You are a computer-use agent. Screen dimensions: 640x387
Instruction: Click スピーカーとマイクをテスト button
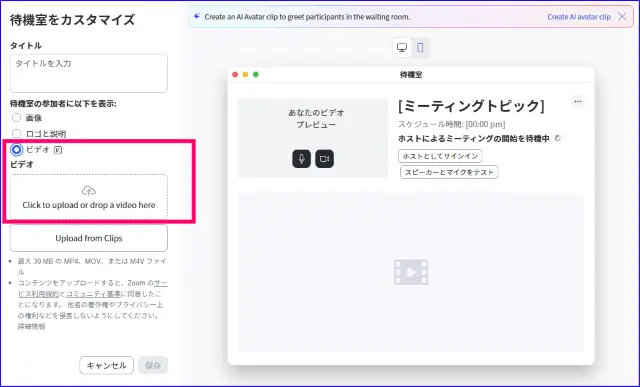pyautogui.click(x=449, y=172)
